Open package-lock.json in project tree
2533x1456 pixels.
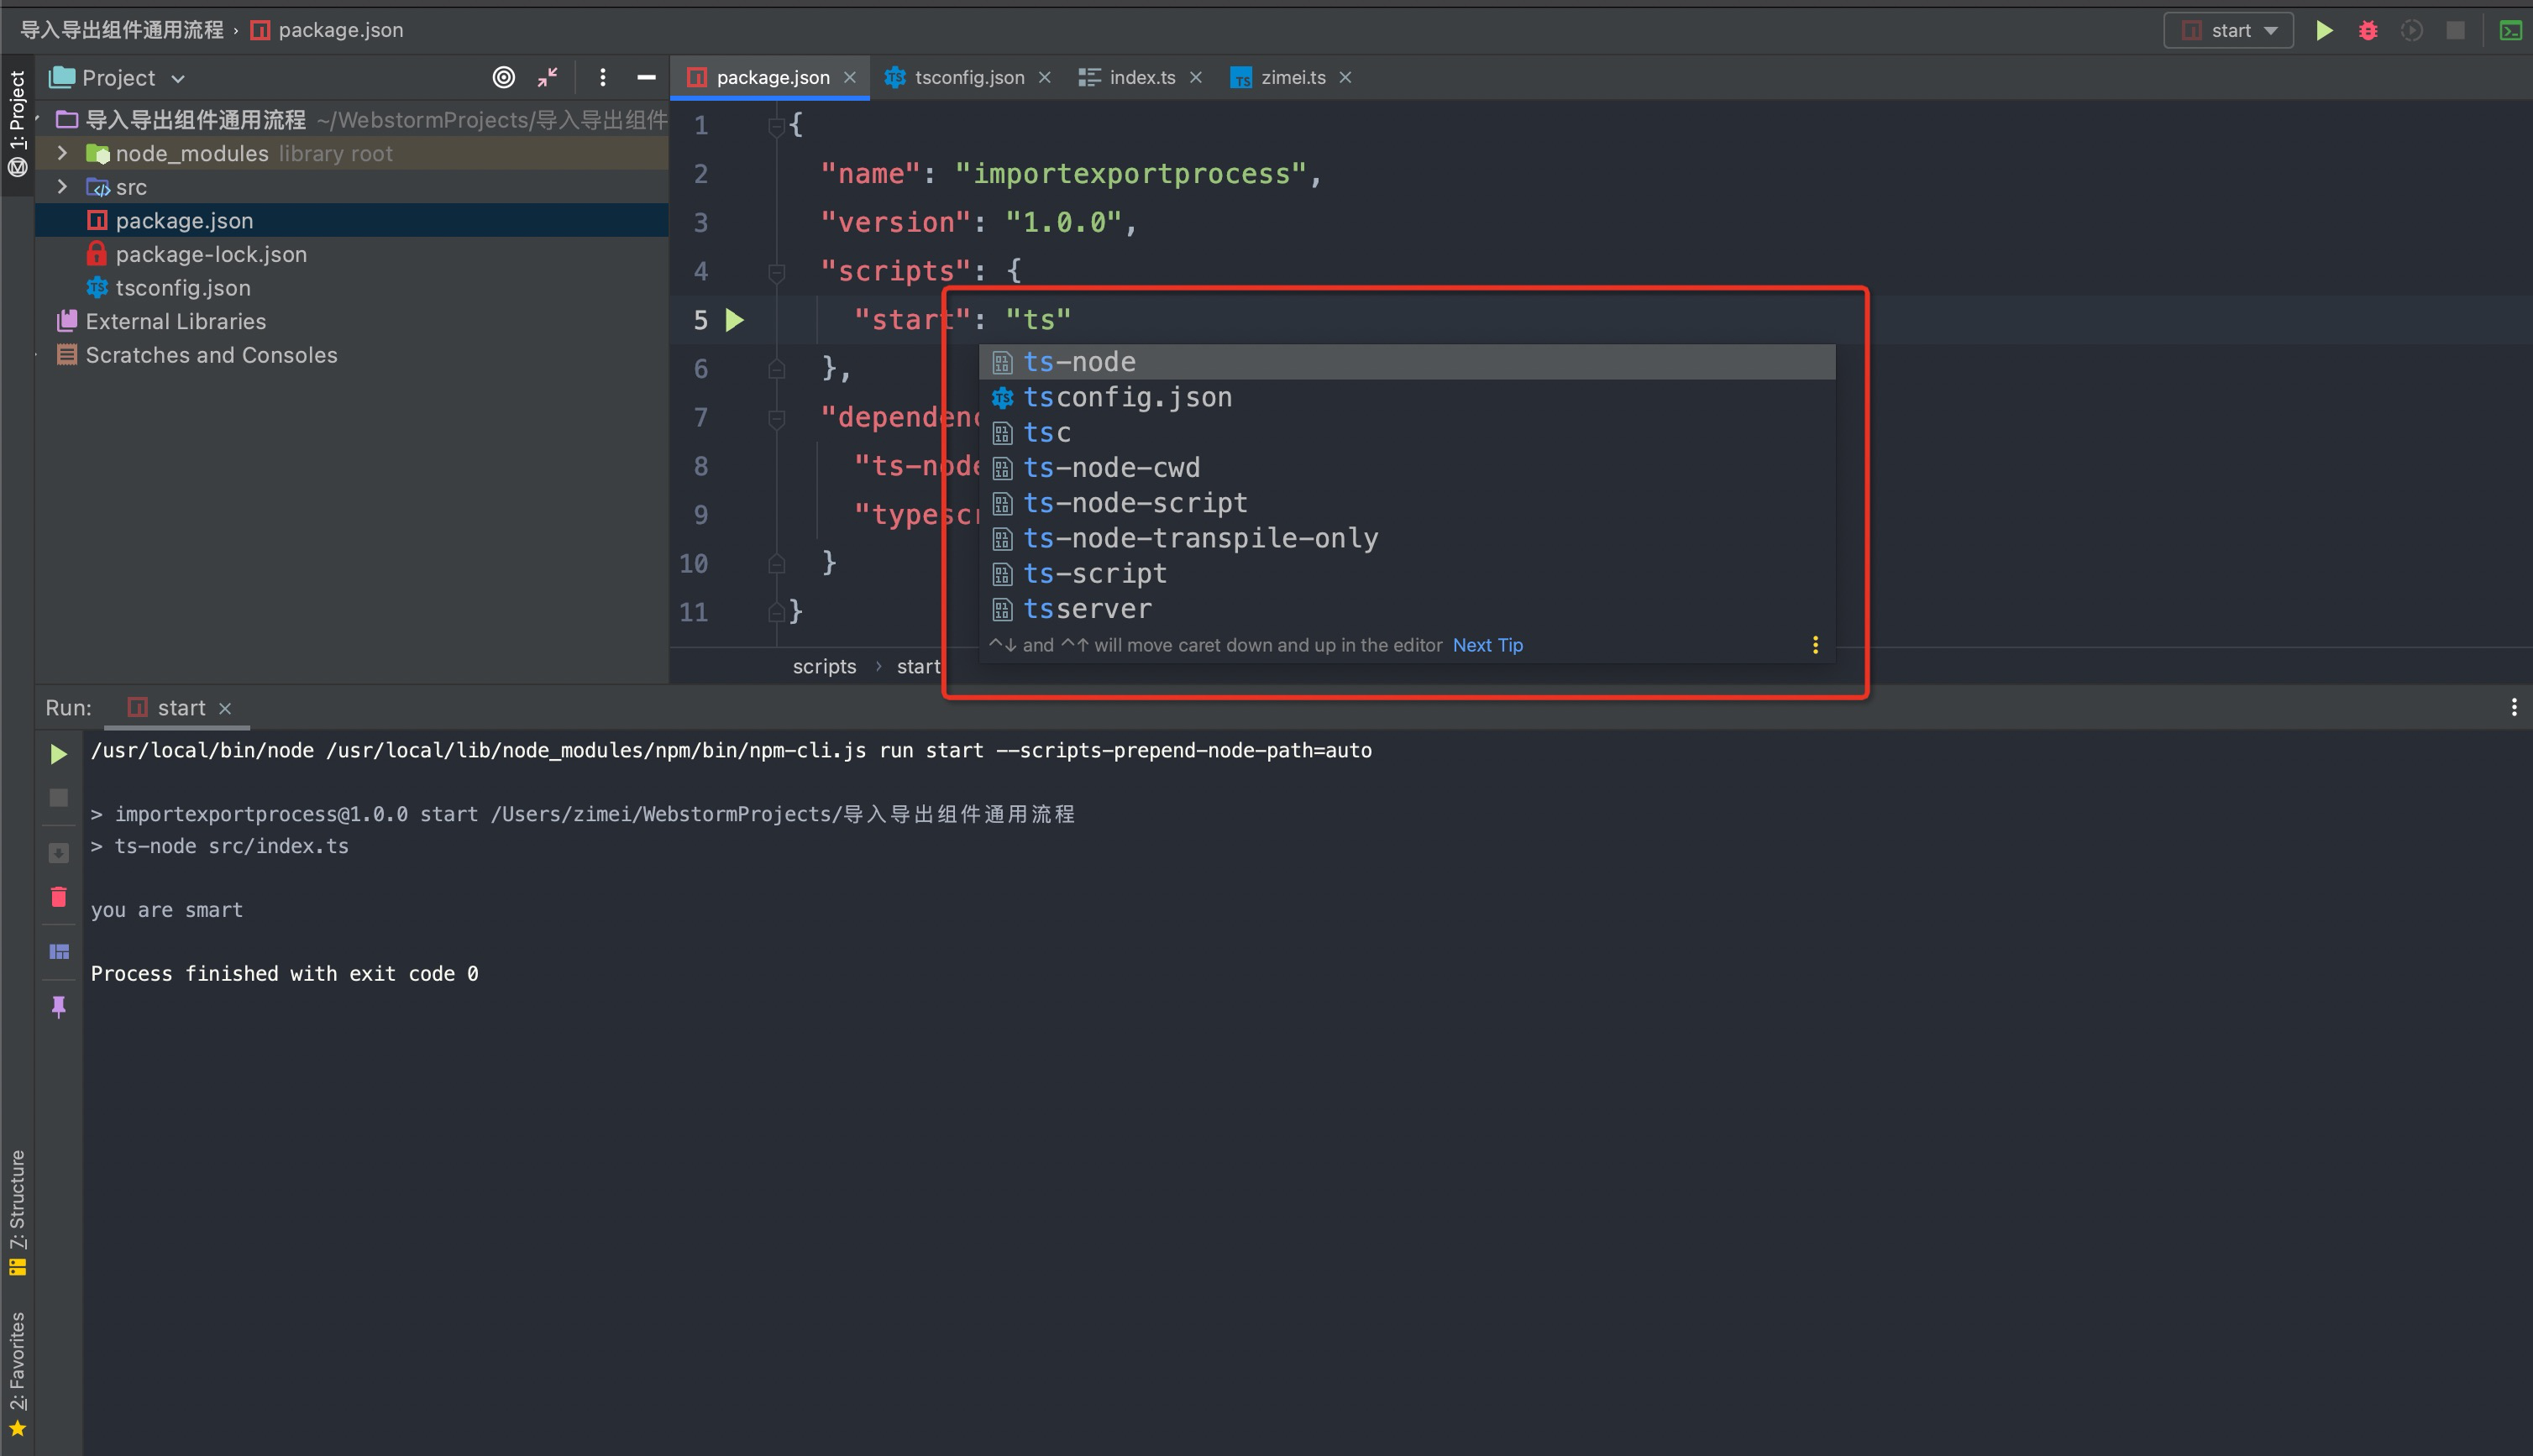210,254
